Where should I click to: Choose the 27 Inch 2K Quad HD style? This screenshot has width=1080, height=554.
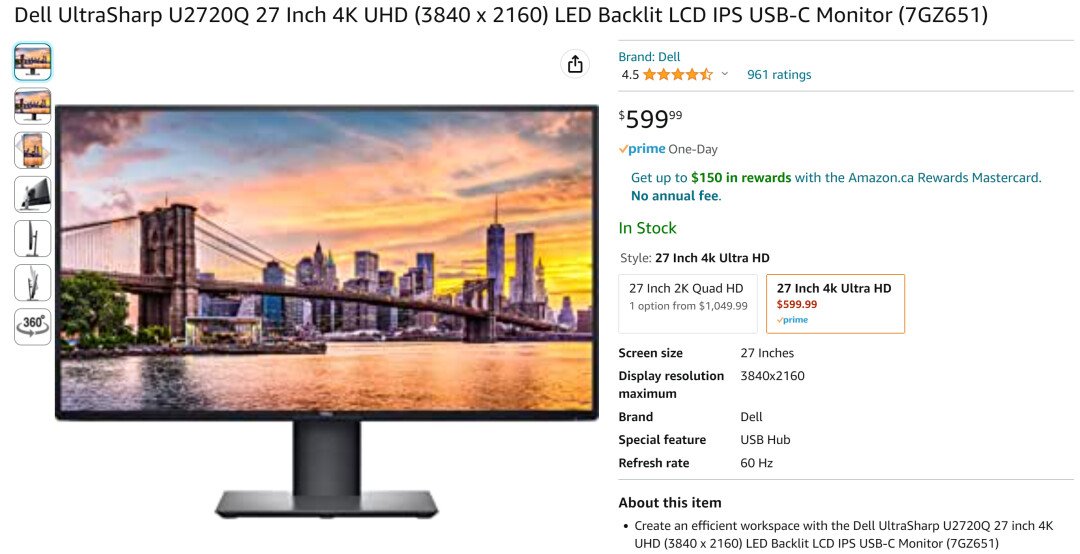tap(687, 304)
